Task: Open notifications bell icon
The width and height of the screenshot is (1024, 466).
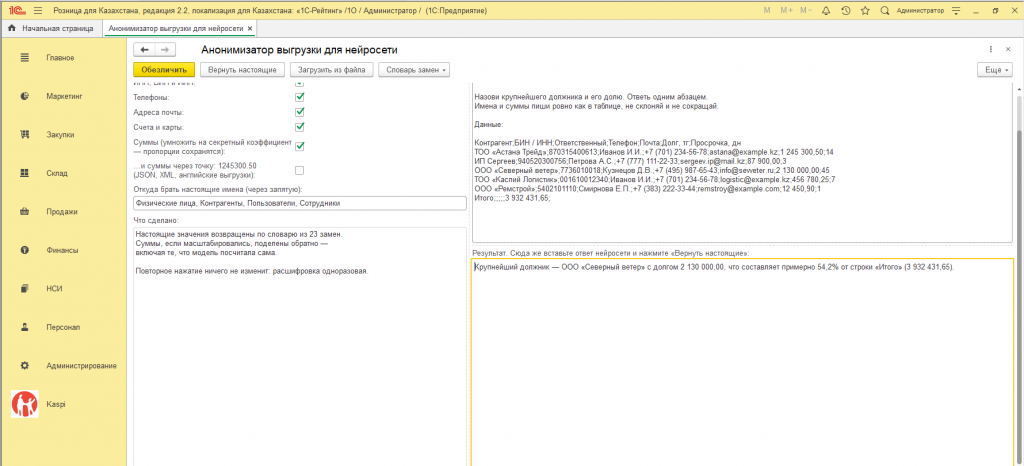Action: click(x=826, y=11)
